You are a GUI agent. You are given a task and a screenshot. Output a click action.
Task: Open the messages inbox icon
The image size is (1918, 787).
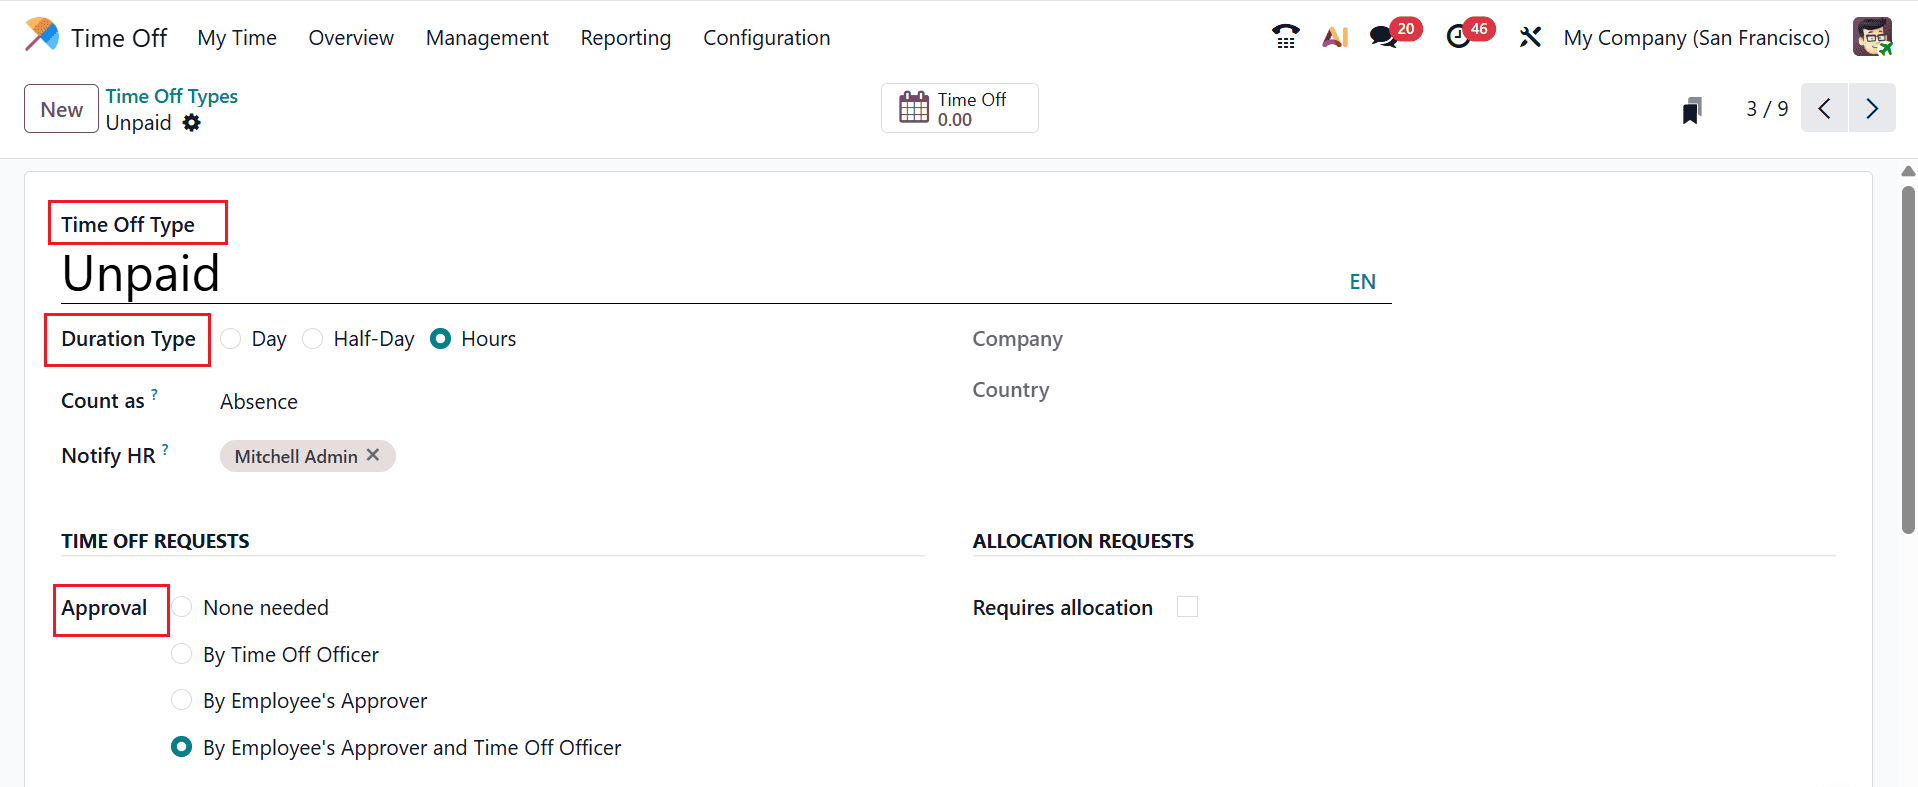pos(1383,36)
